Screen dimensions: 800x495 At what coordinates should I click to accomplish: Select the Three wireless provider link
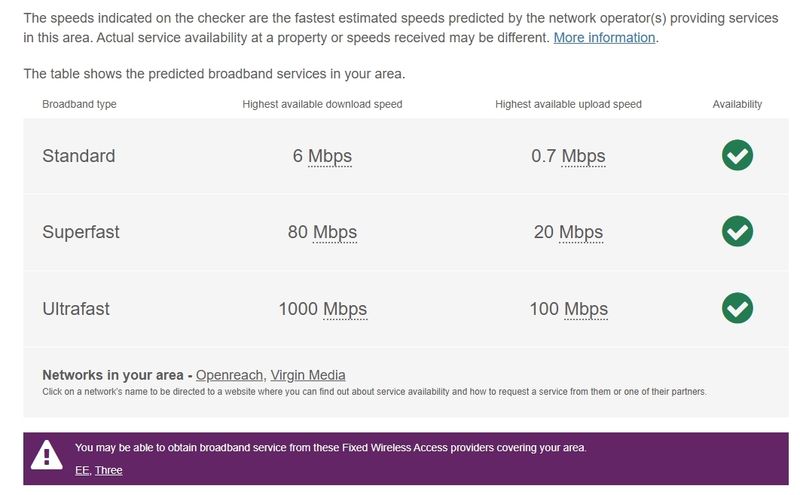coord(108,470)
